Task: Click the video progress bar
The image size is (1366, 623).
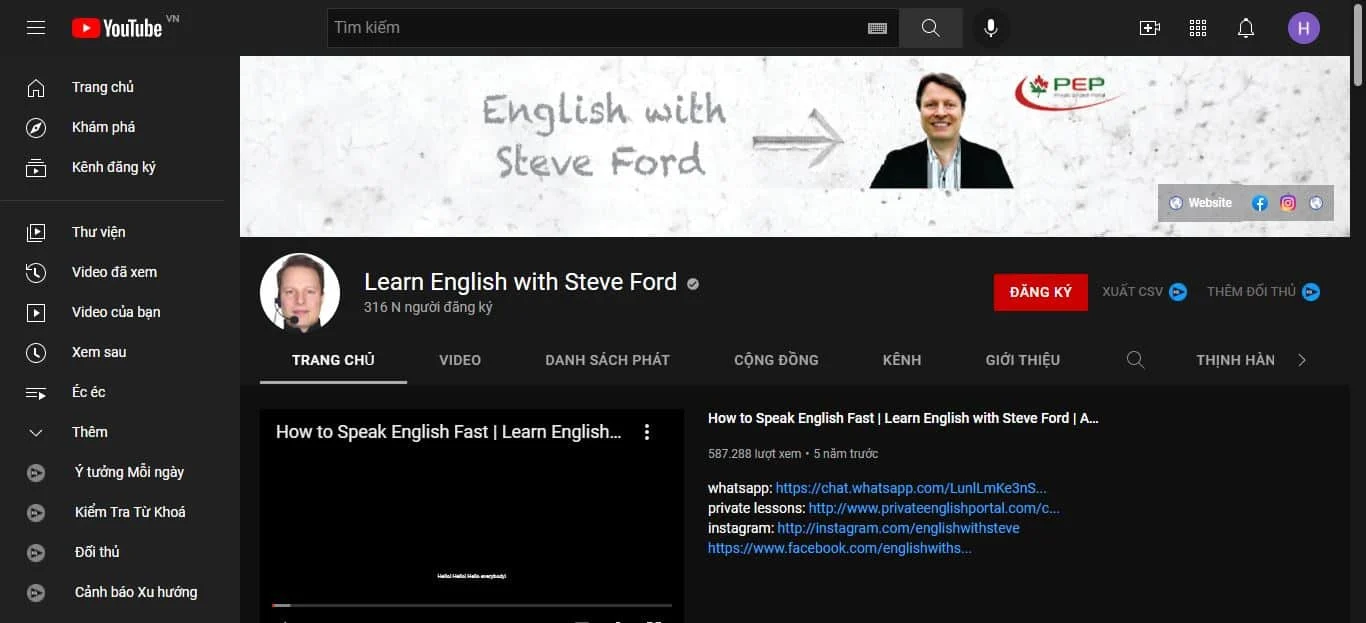Action: click(472, 605)
